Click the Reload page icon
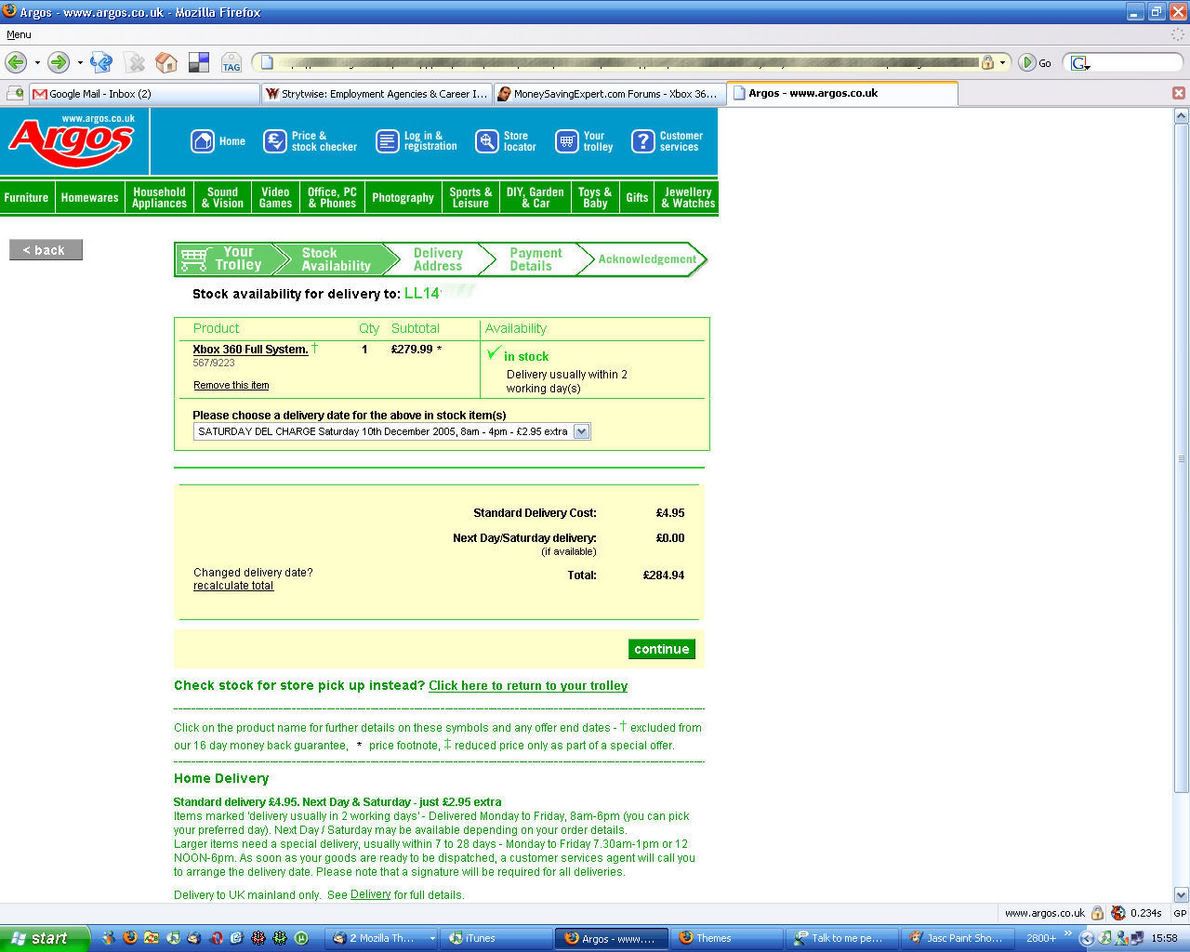This screenshot has height=952, width=1190. point(101,63)
